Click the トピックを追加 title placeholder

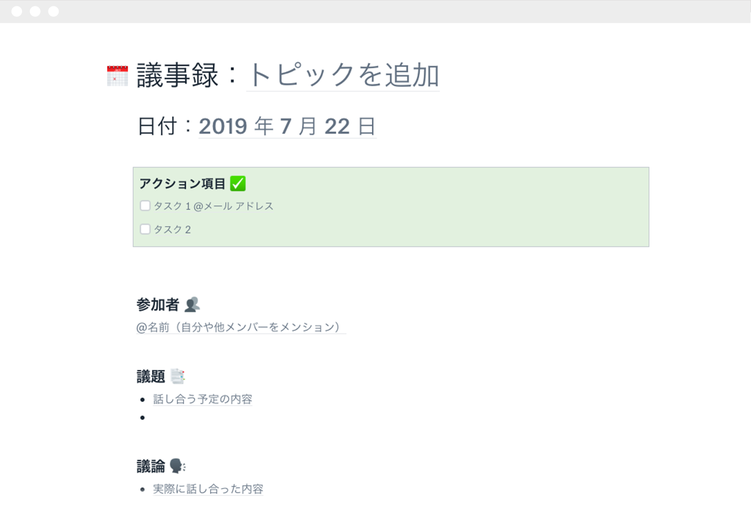pos(342,75)
